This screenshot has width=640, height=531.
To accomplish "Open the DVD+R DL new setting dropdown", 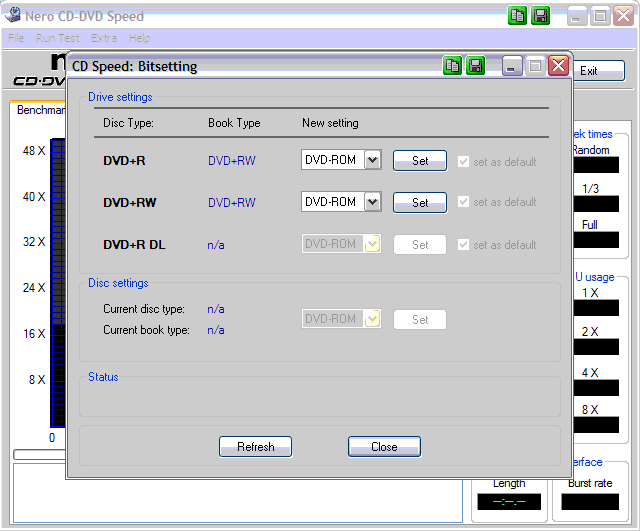I will [x=372, y=244].
